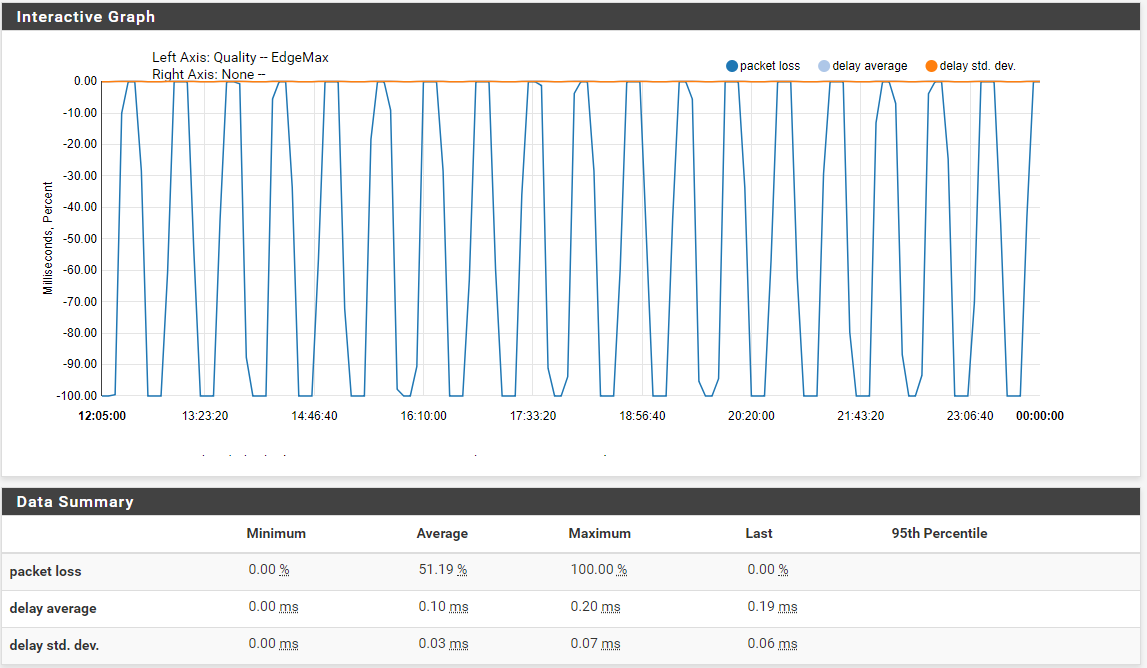The width and height of the screenshot is (1147, 668).
Task: Select the 12:05:00 start time axis label
Action: [102, 416]
